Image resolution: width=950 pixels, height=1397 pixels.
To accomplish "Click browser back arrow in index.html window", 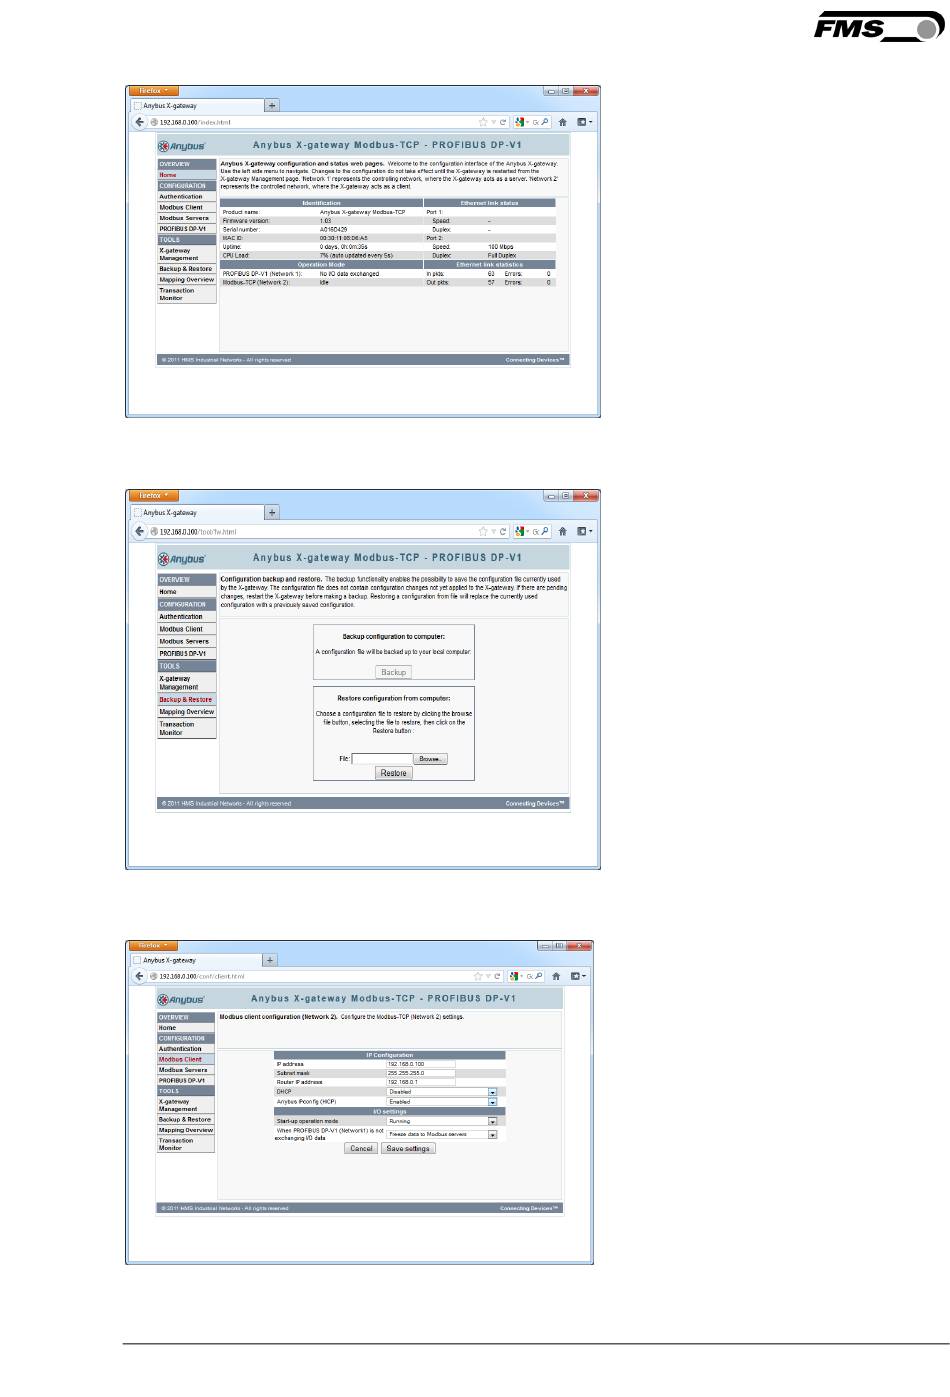I will pyautogui.click(x=140, y=122).
